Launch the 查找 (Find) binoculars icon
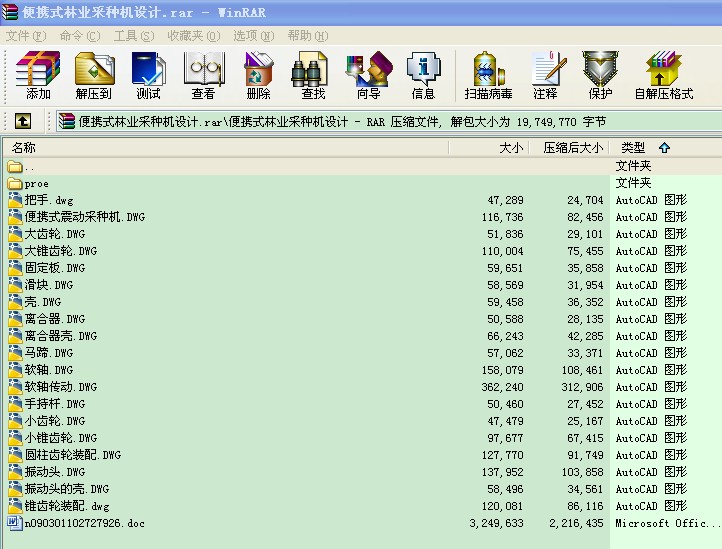The width and height of the screenshot is (722, 549). [x=313, y=75]
